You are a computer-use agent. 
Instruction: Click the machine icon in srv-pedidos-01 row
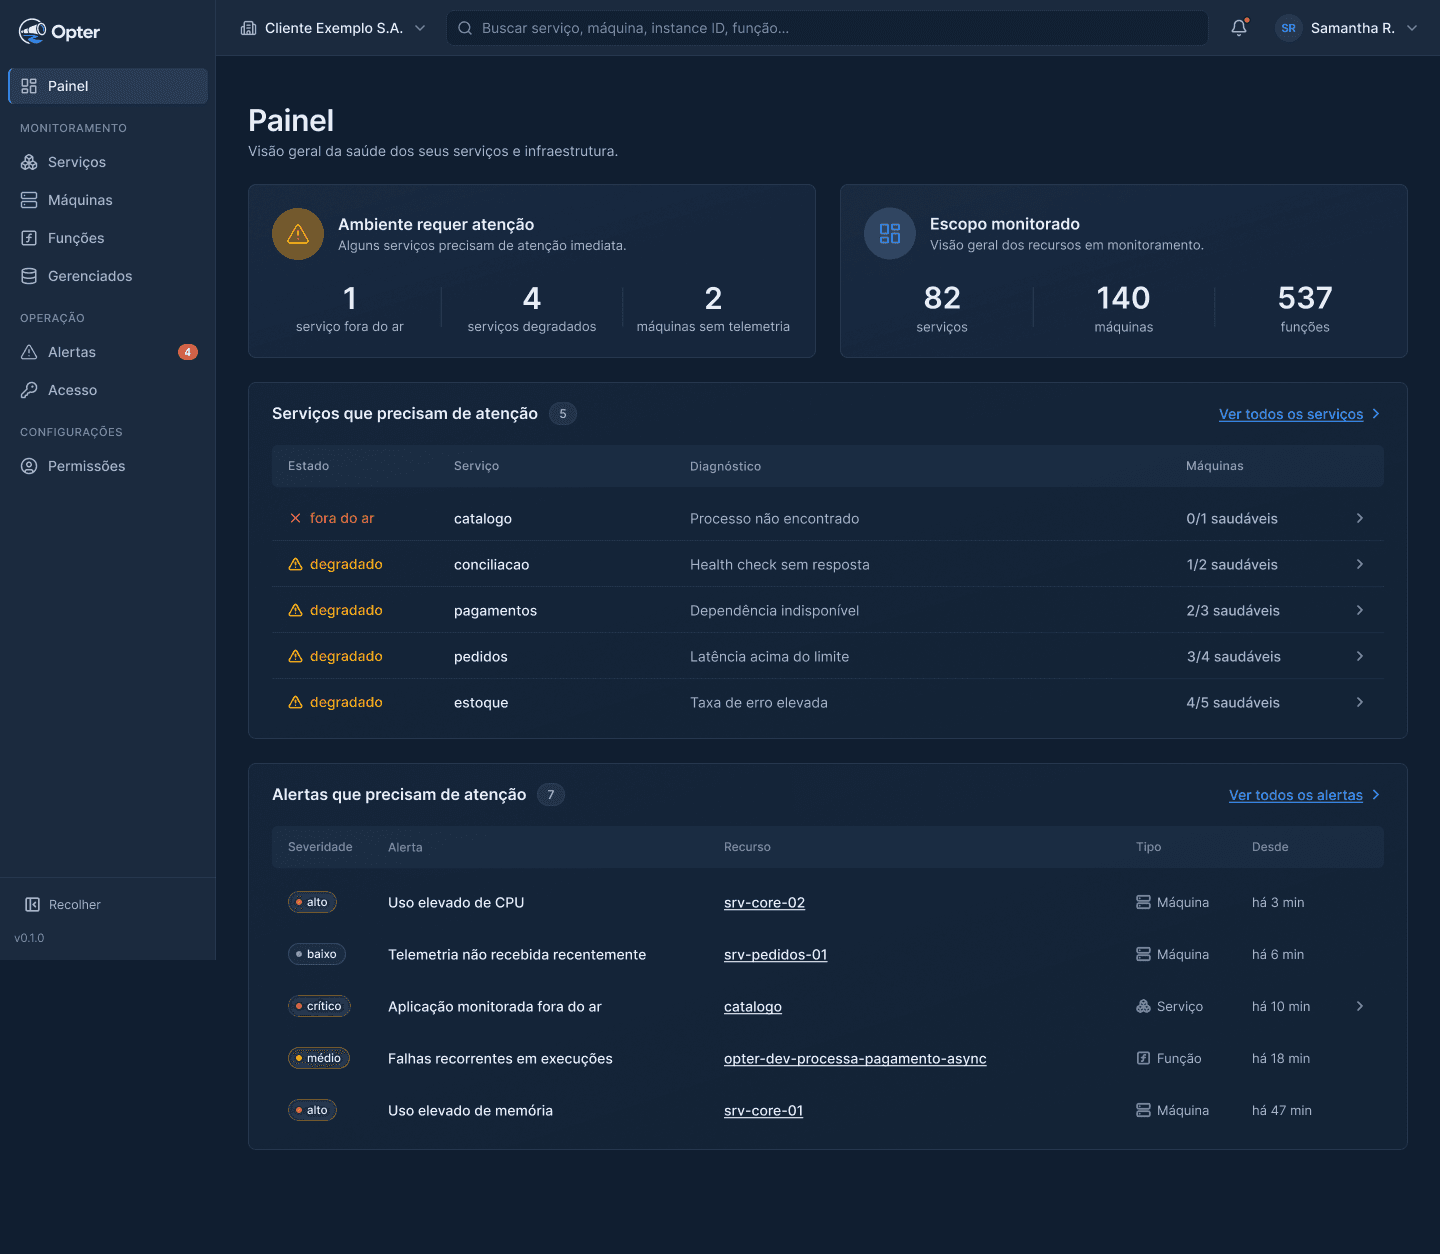[x=1143, y=954]
